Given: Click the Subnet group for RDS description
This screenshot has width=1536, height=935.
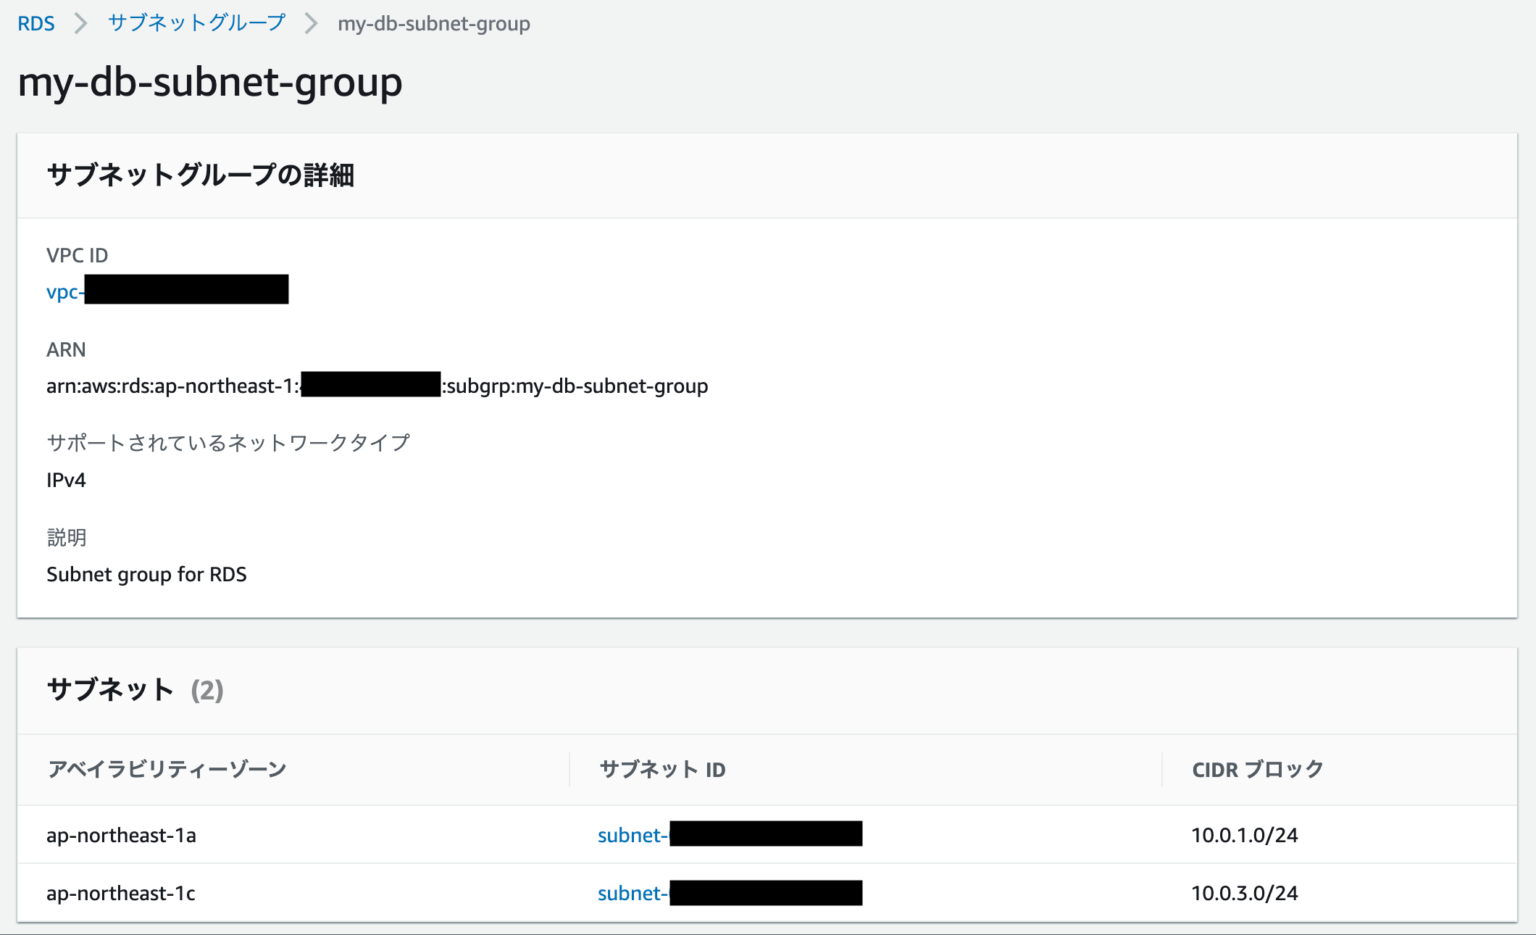Looking at the screenshot, I should (146, 574).
